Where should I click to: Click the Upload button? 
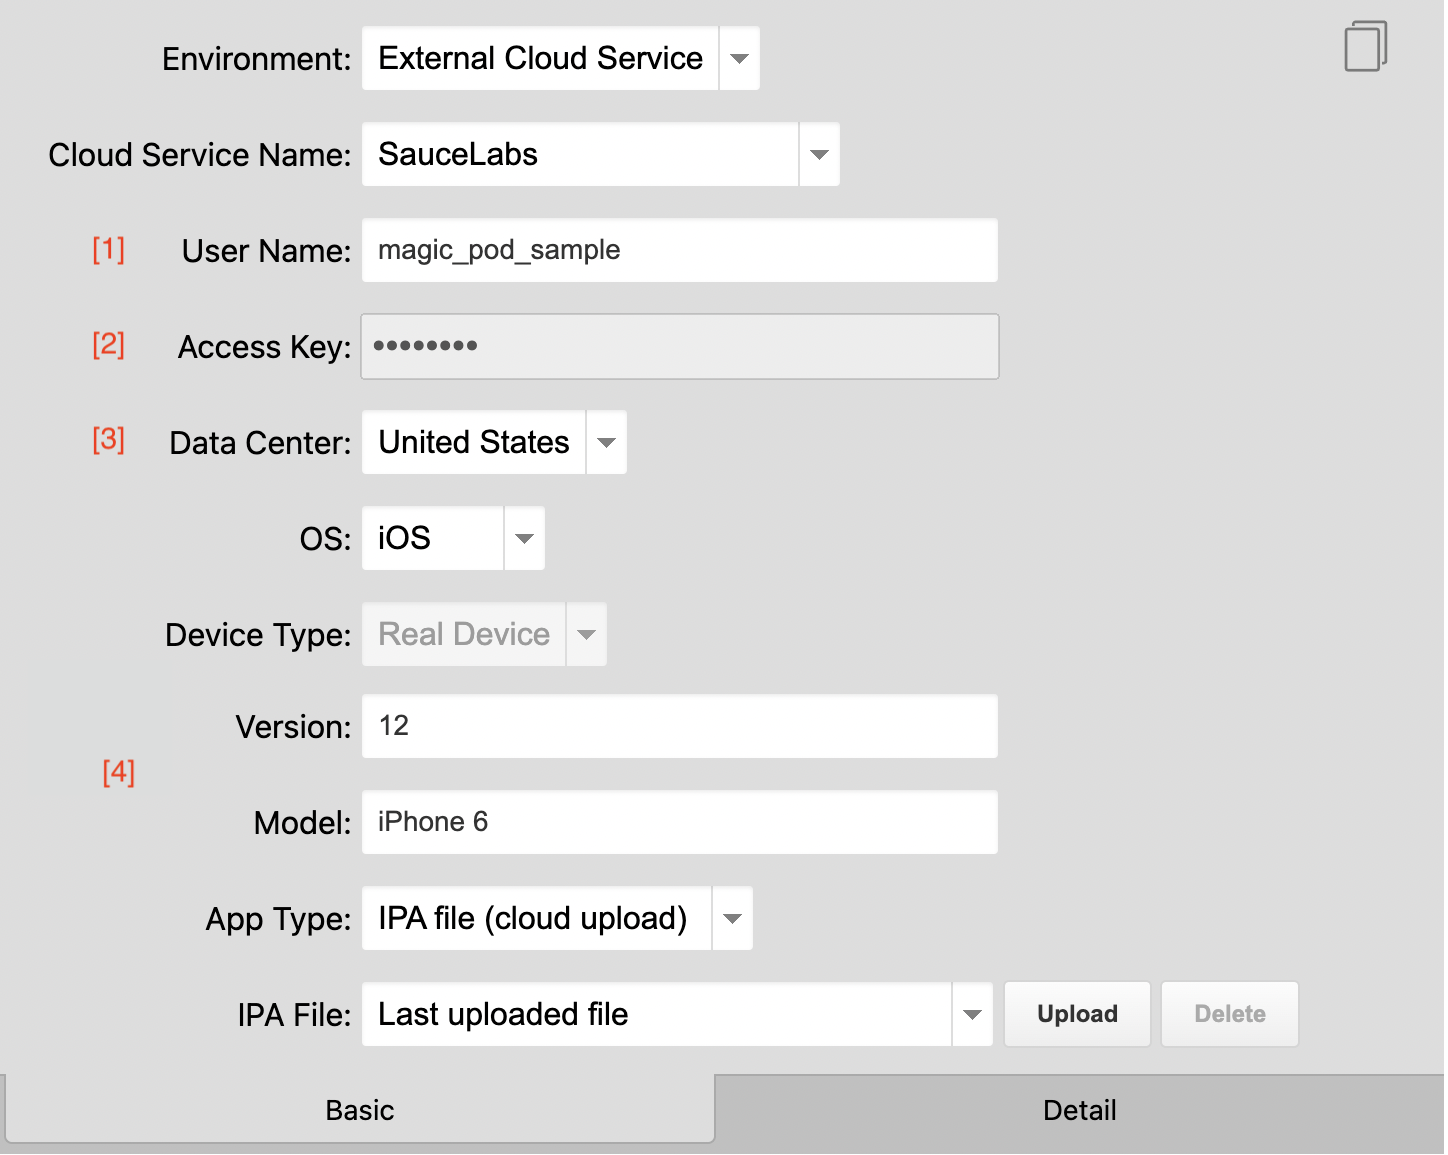pyautogui.click(x=1077, y=1014)
